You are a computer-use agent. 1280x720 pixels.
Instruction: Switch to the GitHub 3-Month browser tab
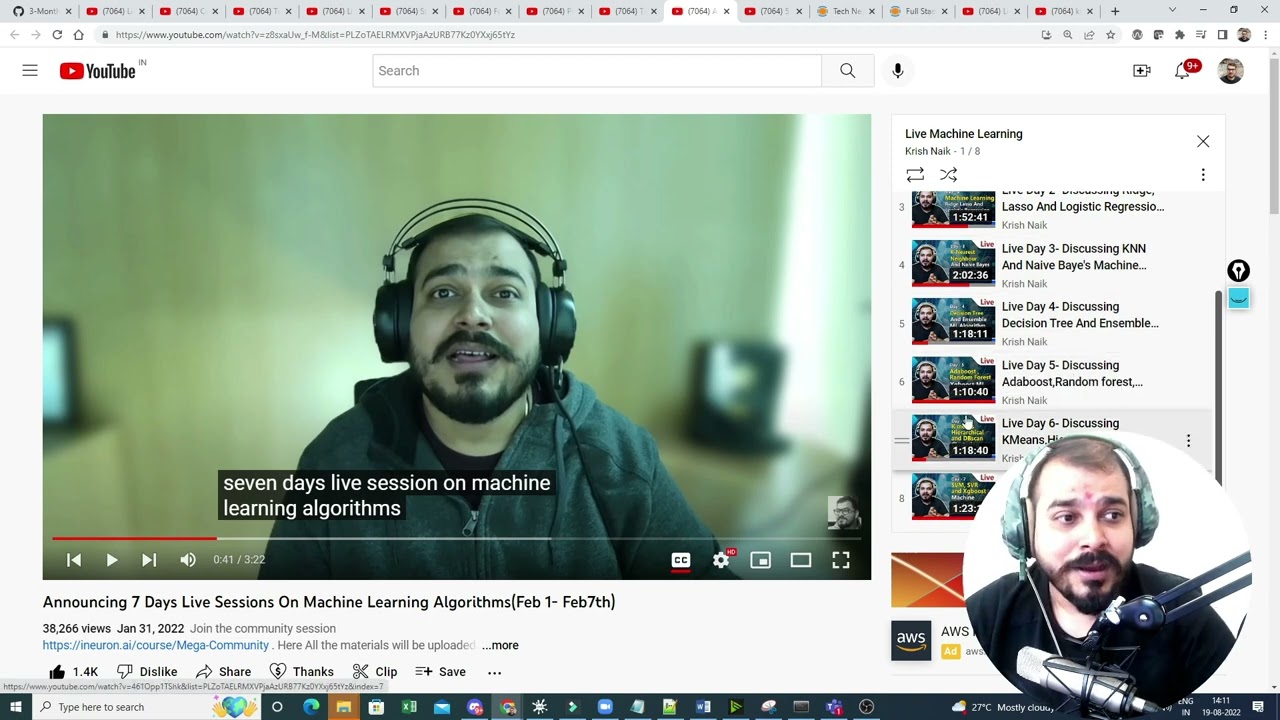click(40, 11)
